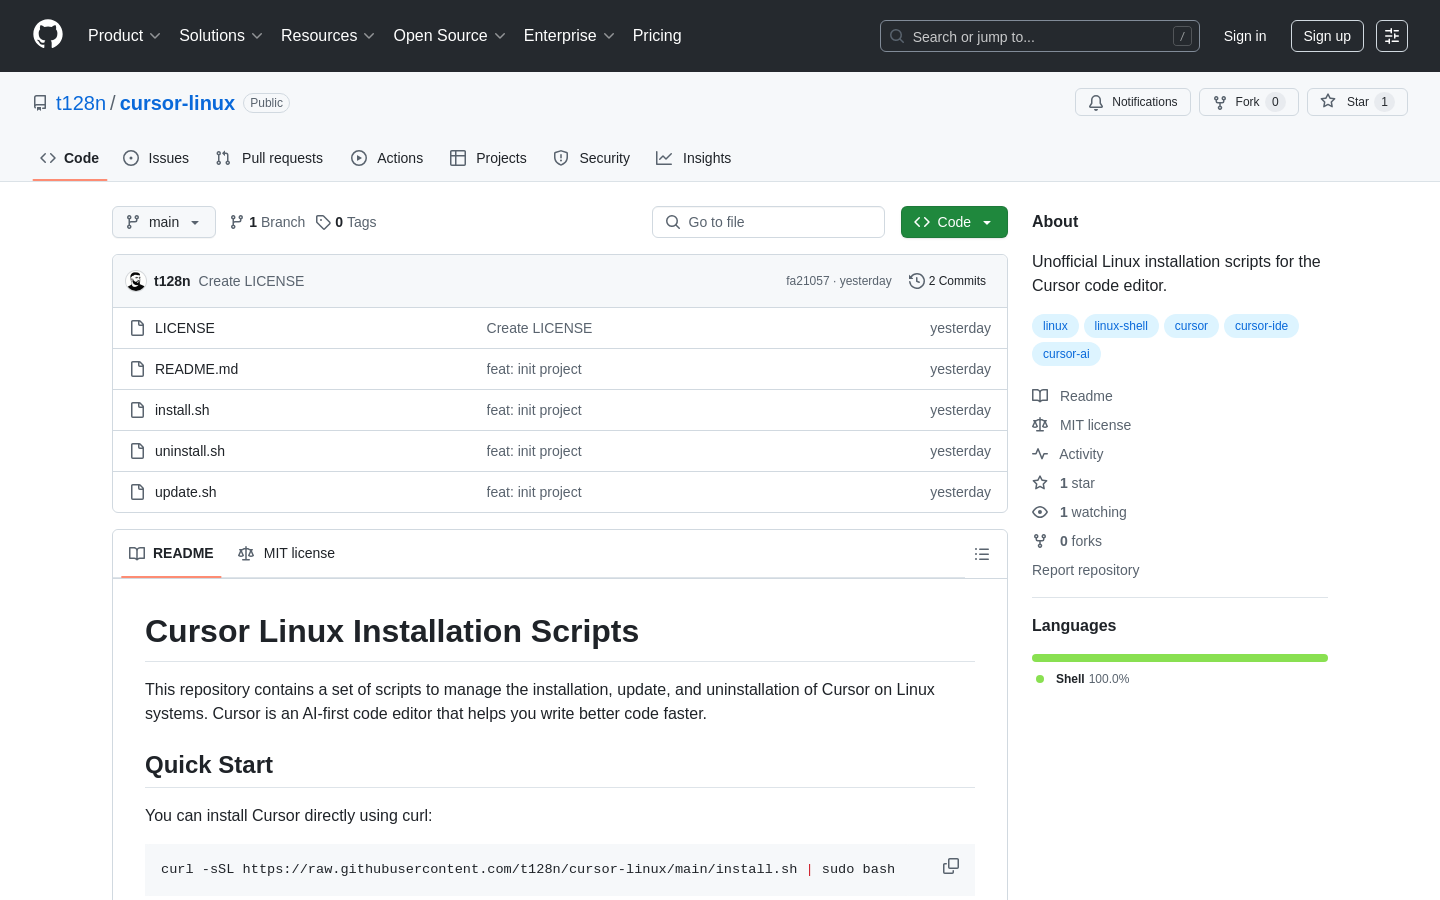Open the cursor-ide topic tag
The height and width of the screenshot is (900, 1440).
pyautogui.click(x=1261, y=326)
